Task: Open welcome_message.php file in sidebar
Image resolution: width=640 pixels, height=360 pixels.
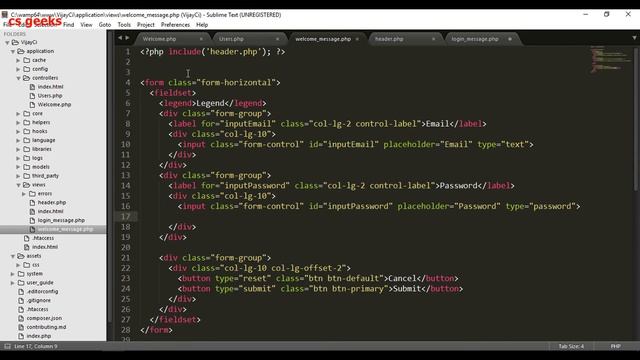Action: point(65,229)
